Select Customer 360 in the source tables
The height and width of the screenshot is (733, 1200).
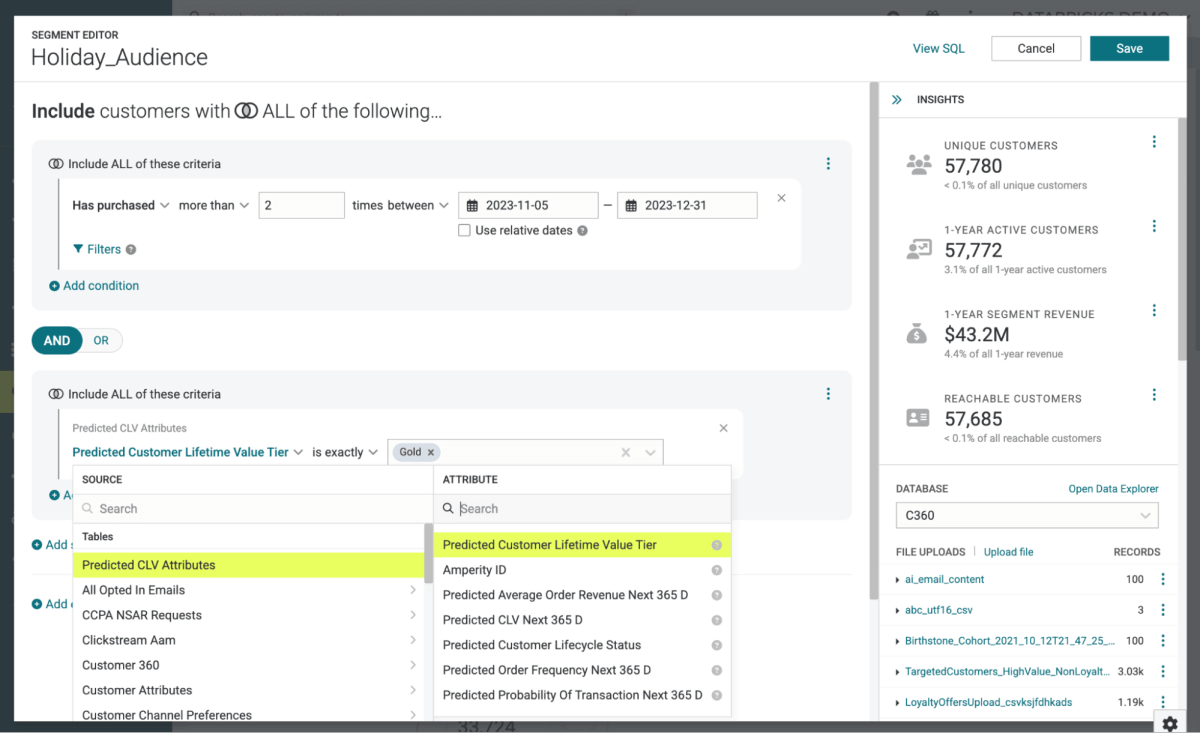[x=121, y=665]
